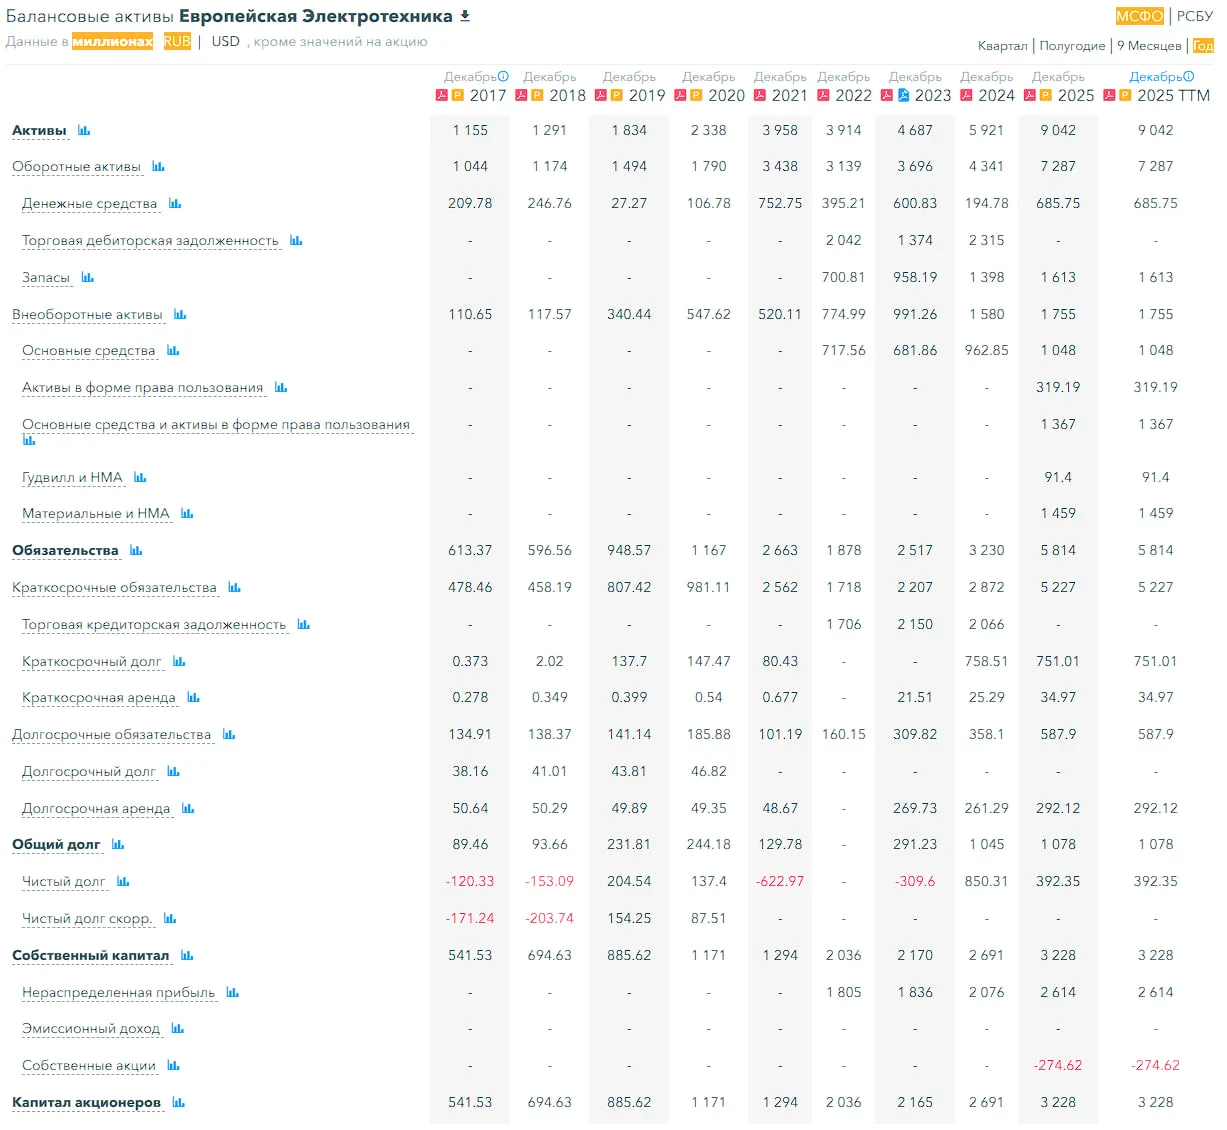
Task: Select Активы value 1 155 for 2017
Action: [470, 131]
